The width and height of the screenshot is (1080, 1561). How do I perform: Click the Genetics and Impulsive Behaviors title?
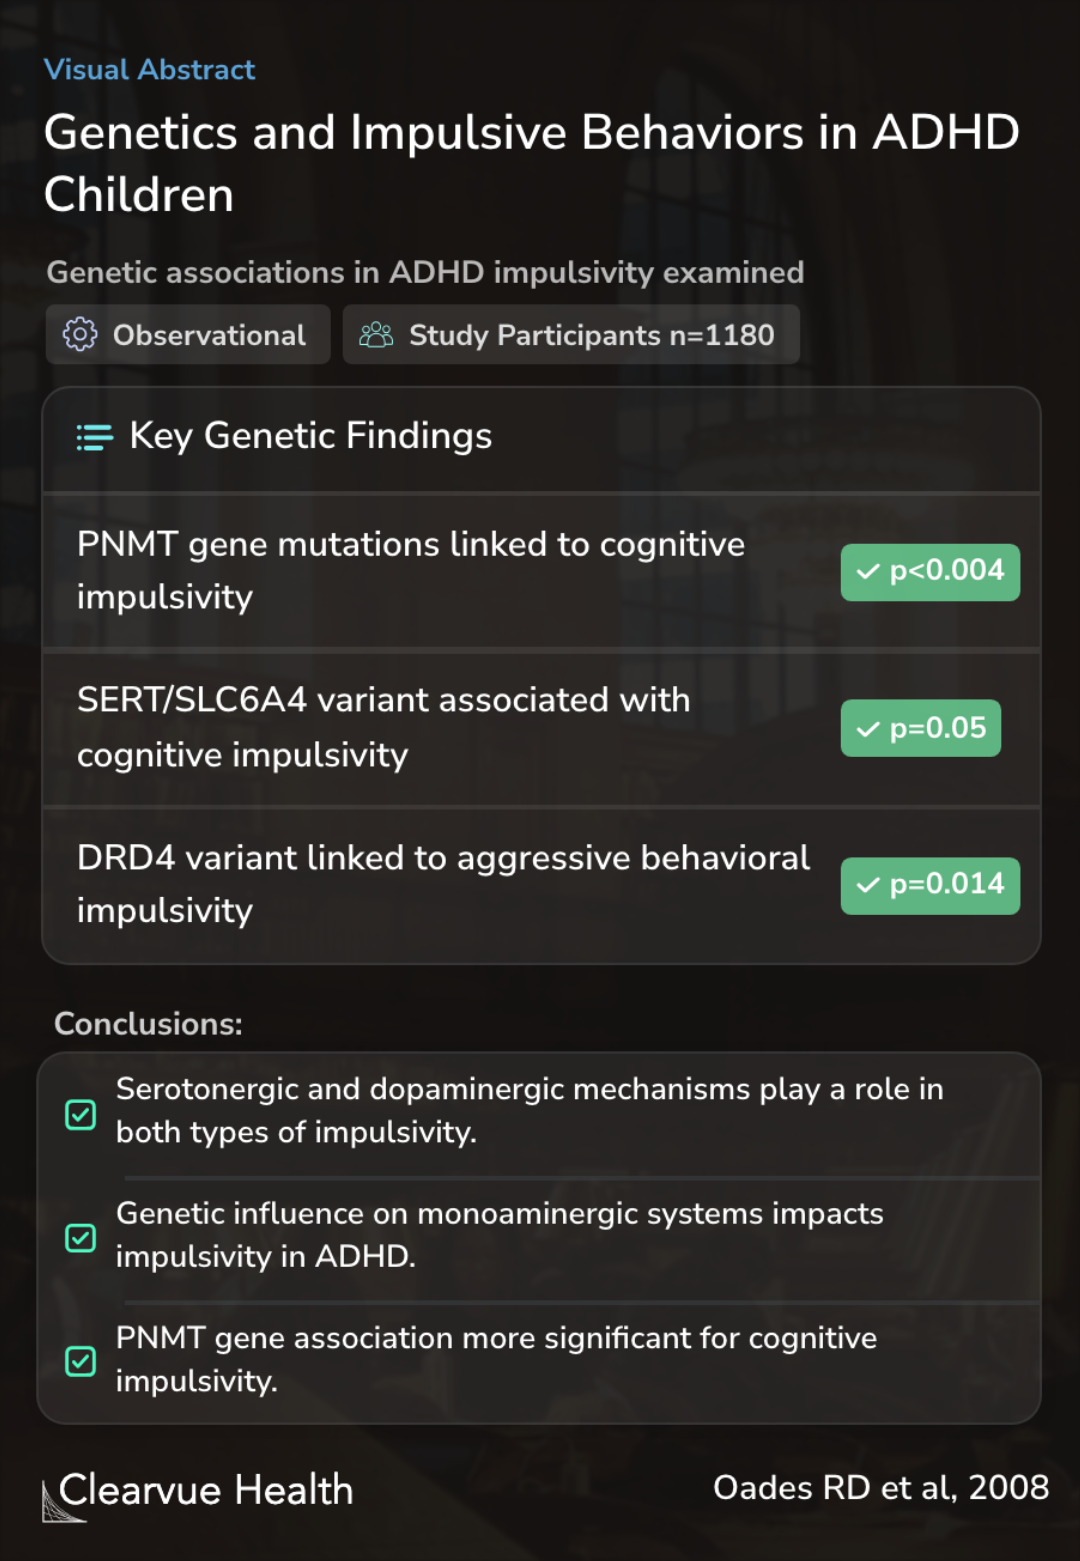click(531, 163)
